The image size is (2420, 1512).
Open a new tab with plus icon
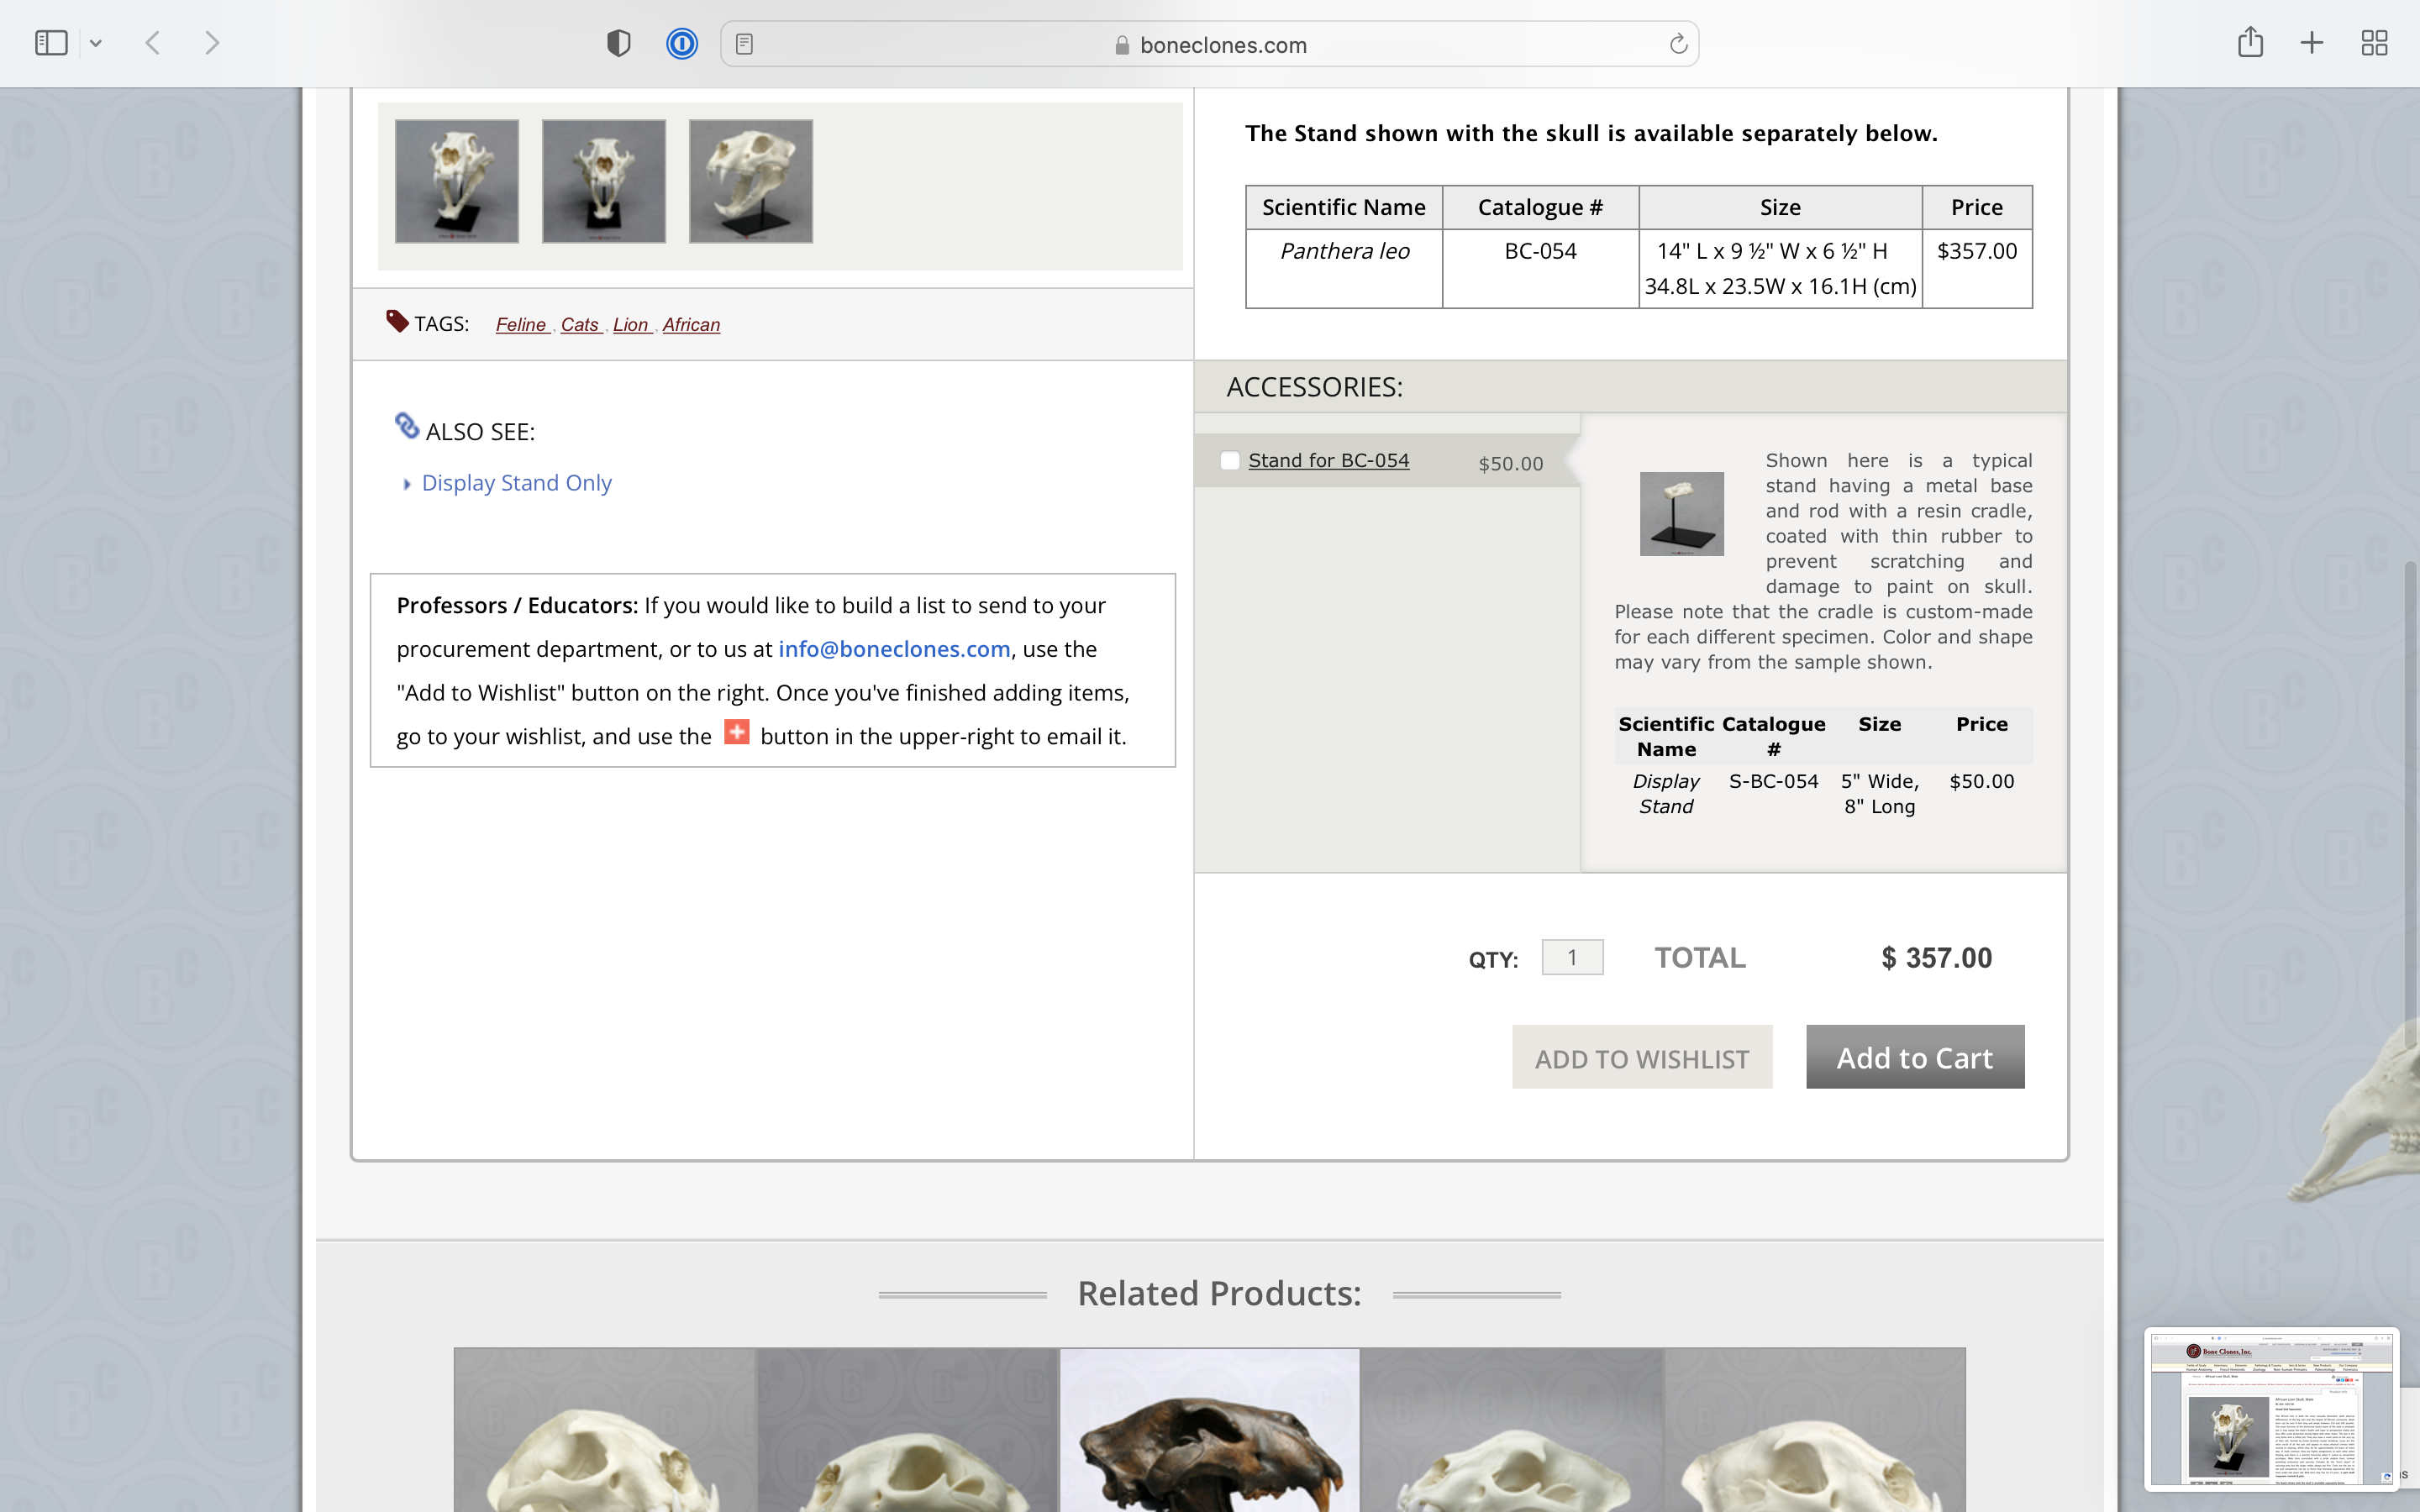[x=2312, y=43]
